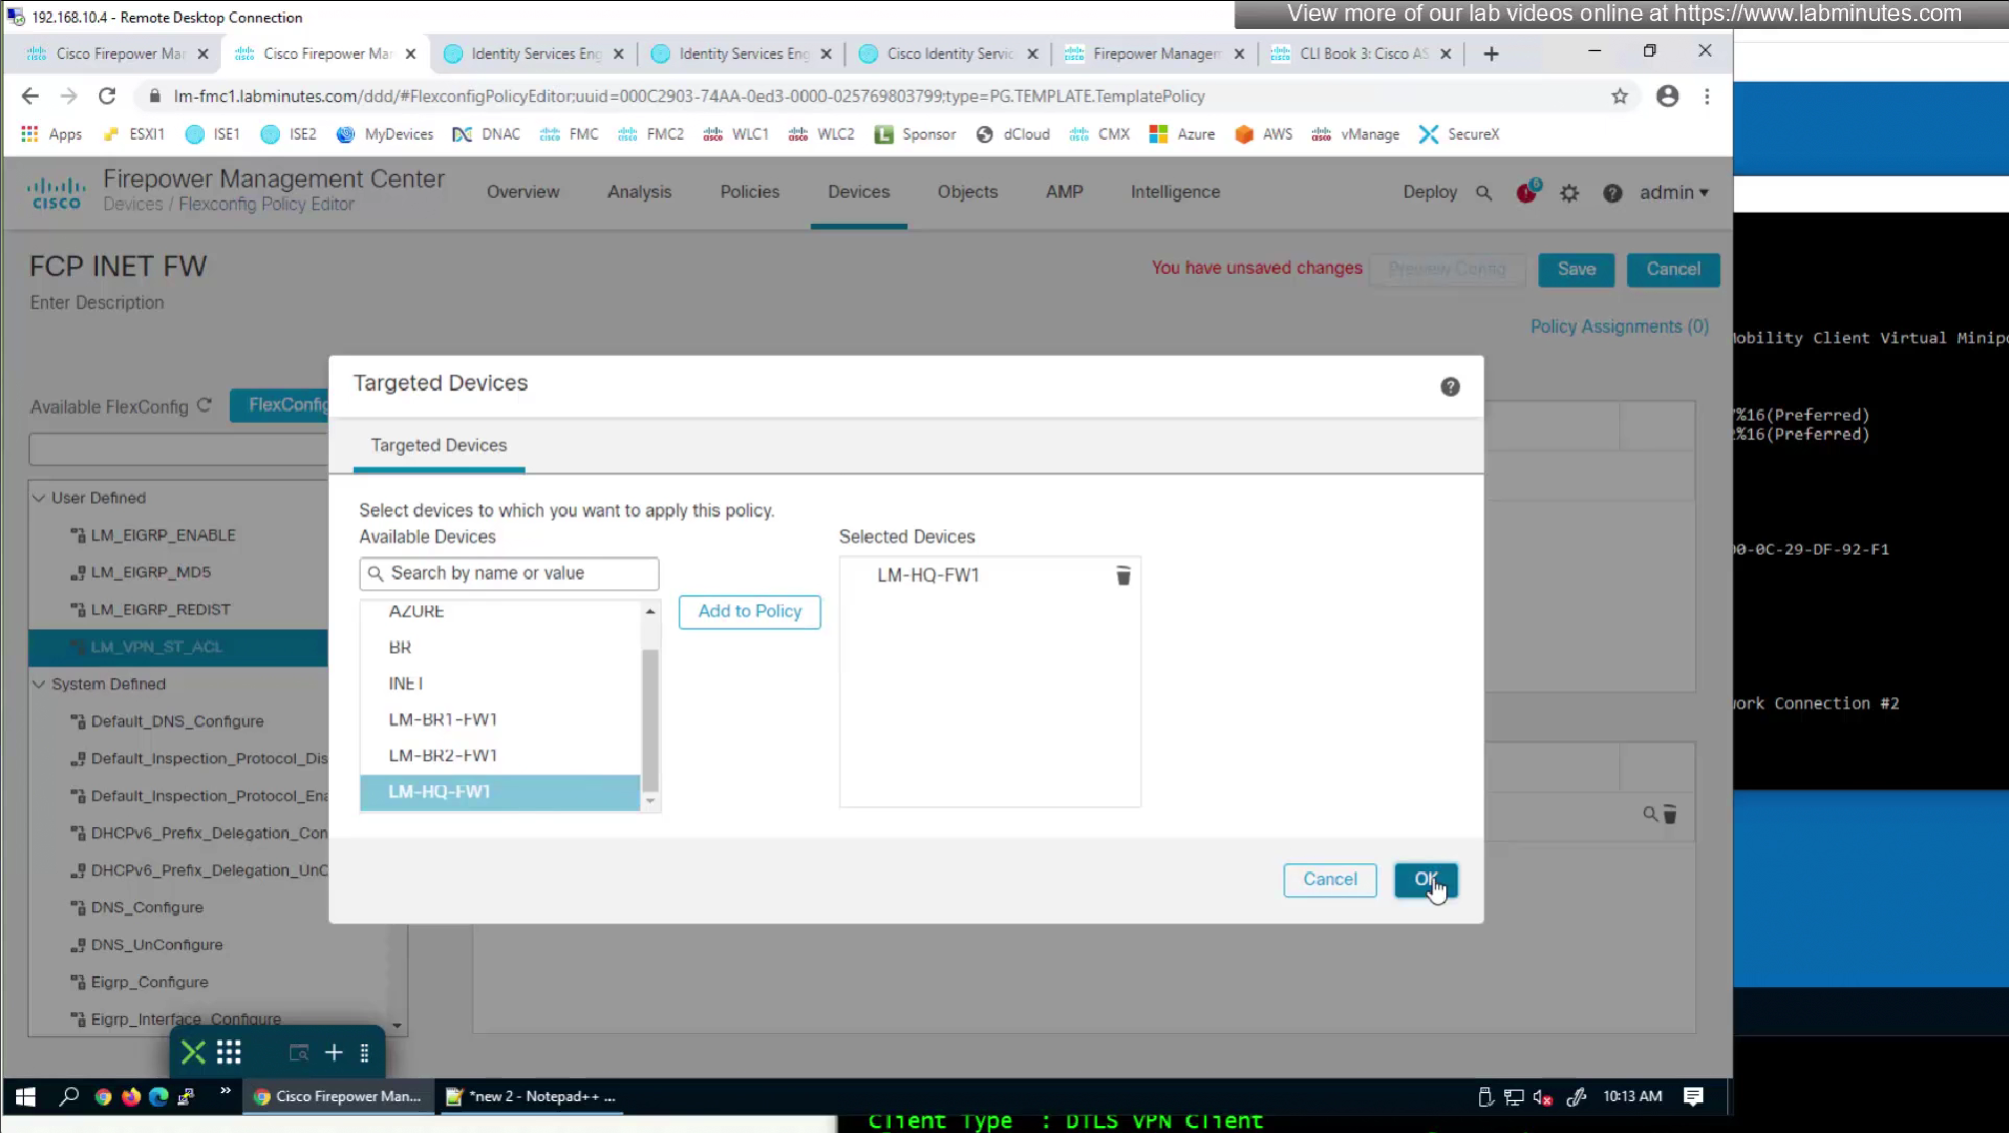Image resolution: width=2009 pixels, height=1133 pixels.
Task: Open Notepad++ in the taskbar
Action: point(532,1096)
